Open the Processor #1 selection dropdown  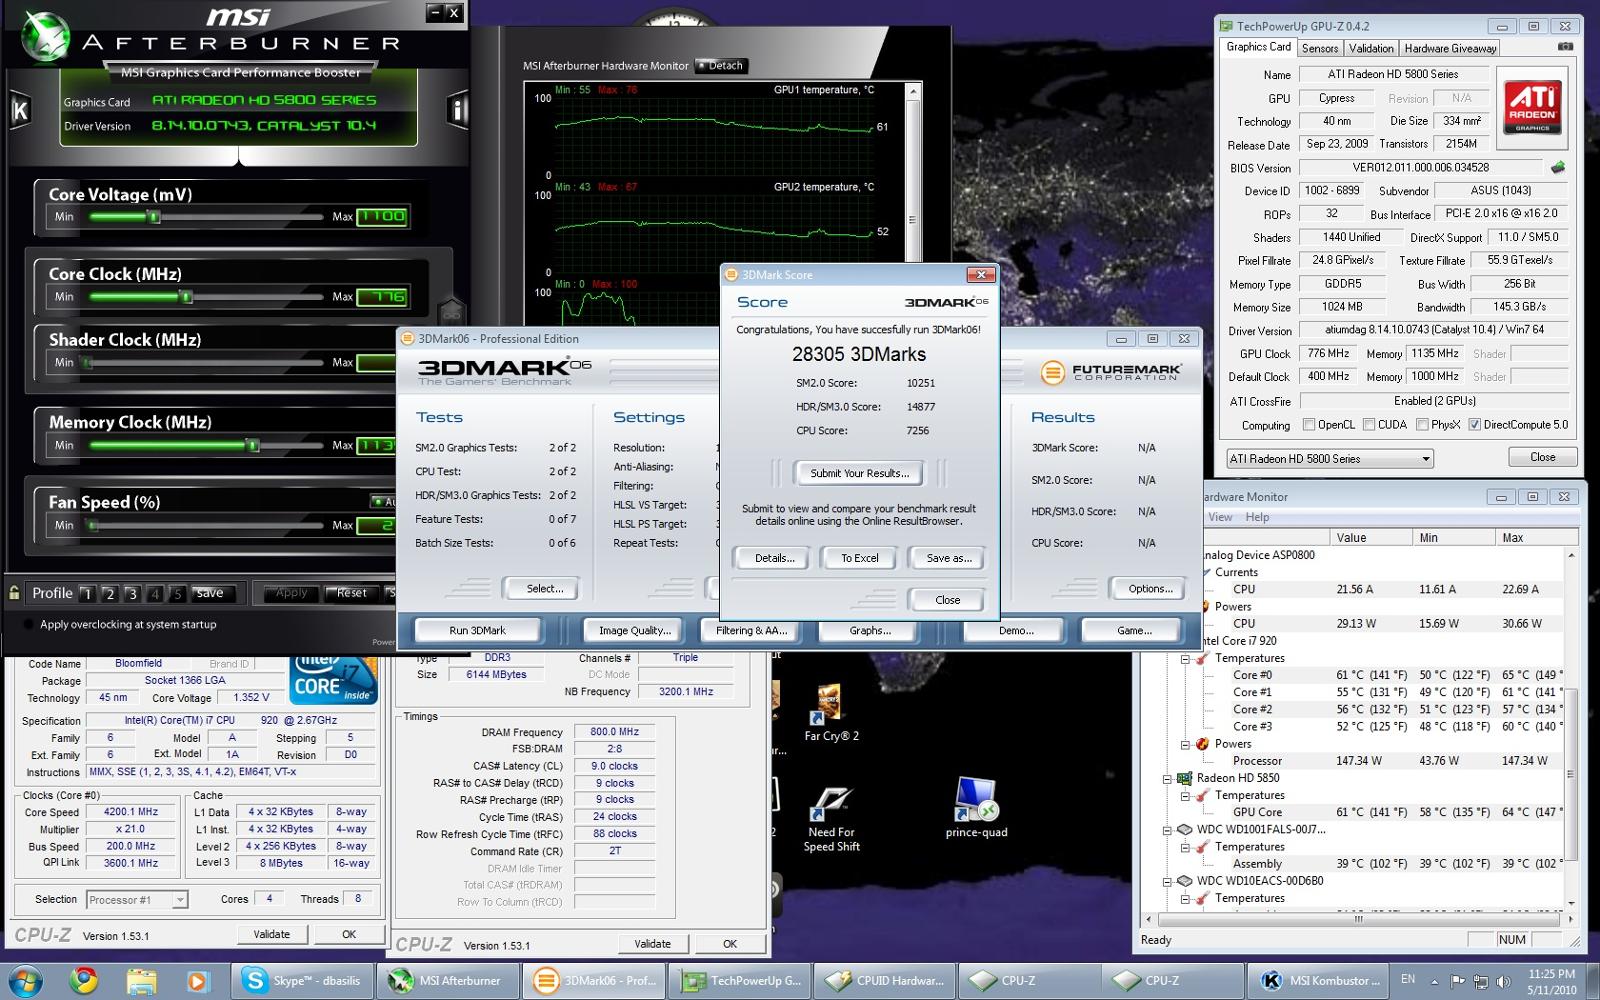(136, 900)
